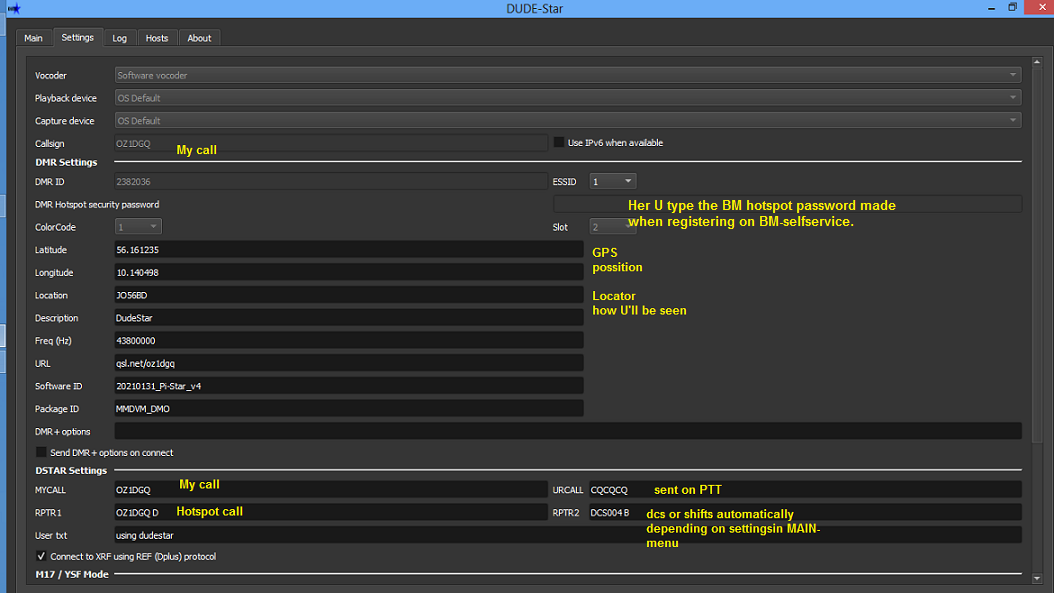Viewport: 1054px width, 593px height.
Task: Click the Description field
Action: click(349, 318)
